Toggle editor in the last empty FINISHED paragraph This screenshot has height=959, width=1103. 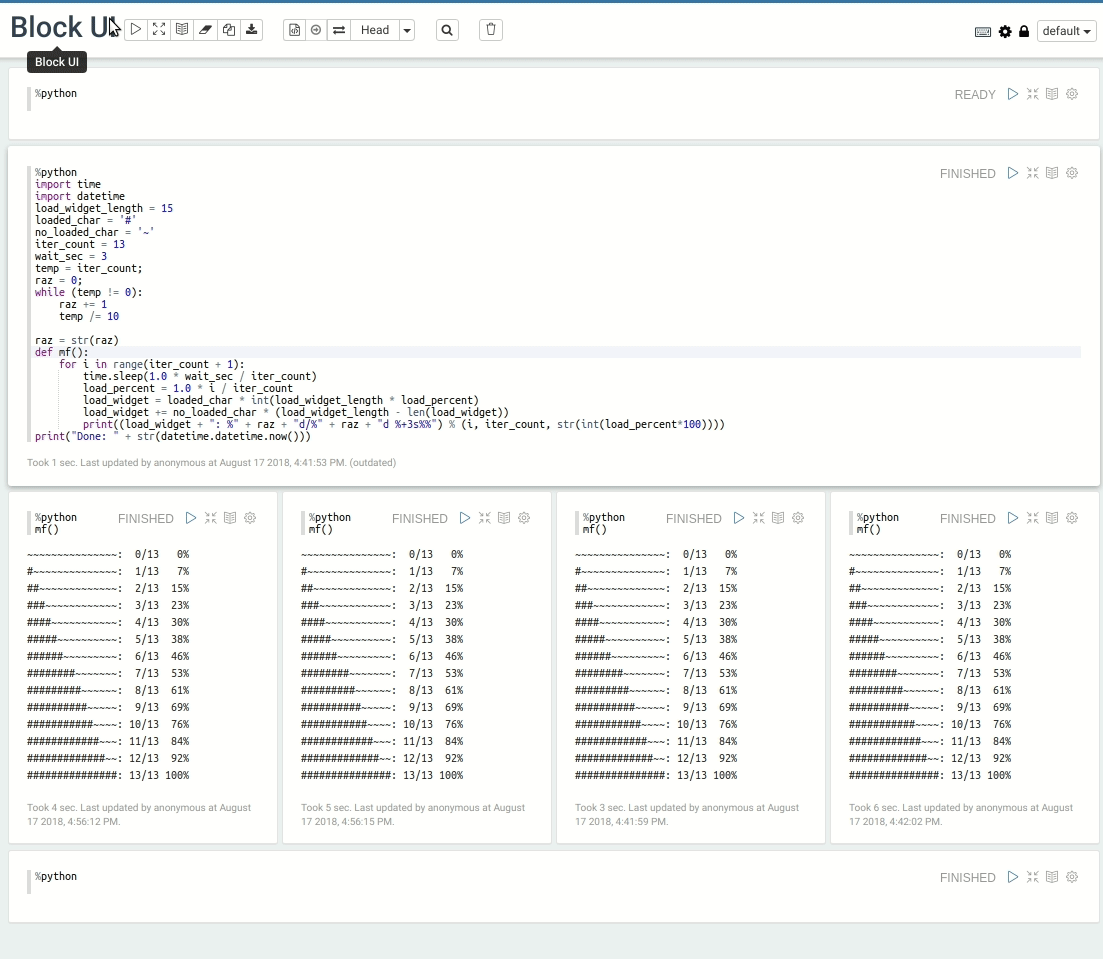1033,877
